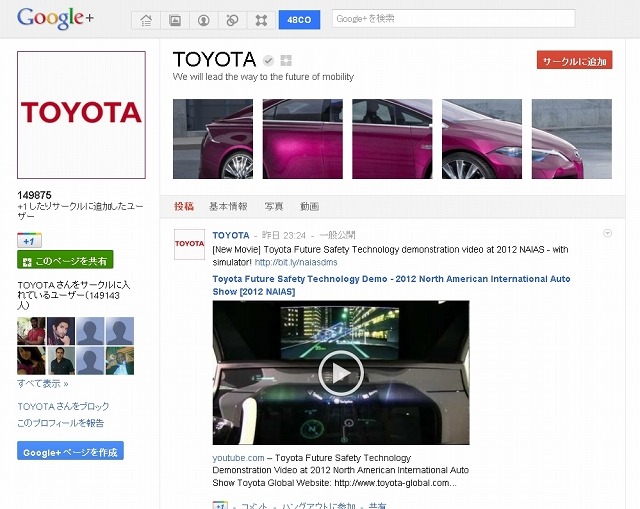The height and width of the screenshot is (509, 640).
Task: Play the Toyota safety demo video
Action: 341,373
